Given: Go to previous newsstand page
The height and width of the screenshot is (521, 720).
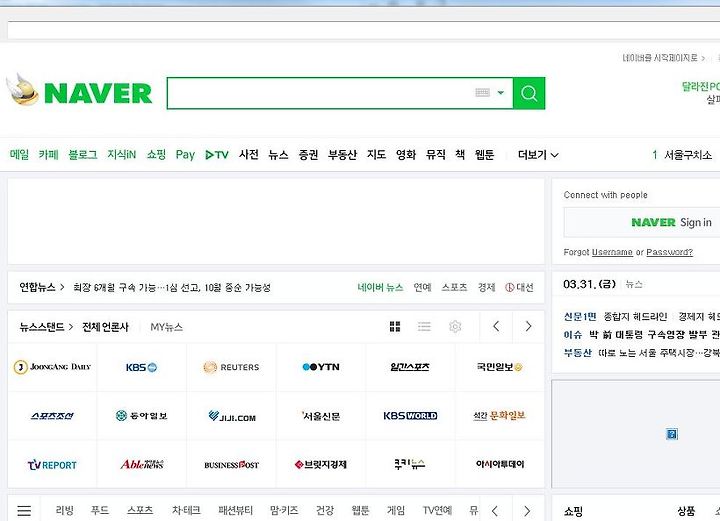Looking at the screenshot, I should 496,326.
